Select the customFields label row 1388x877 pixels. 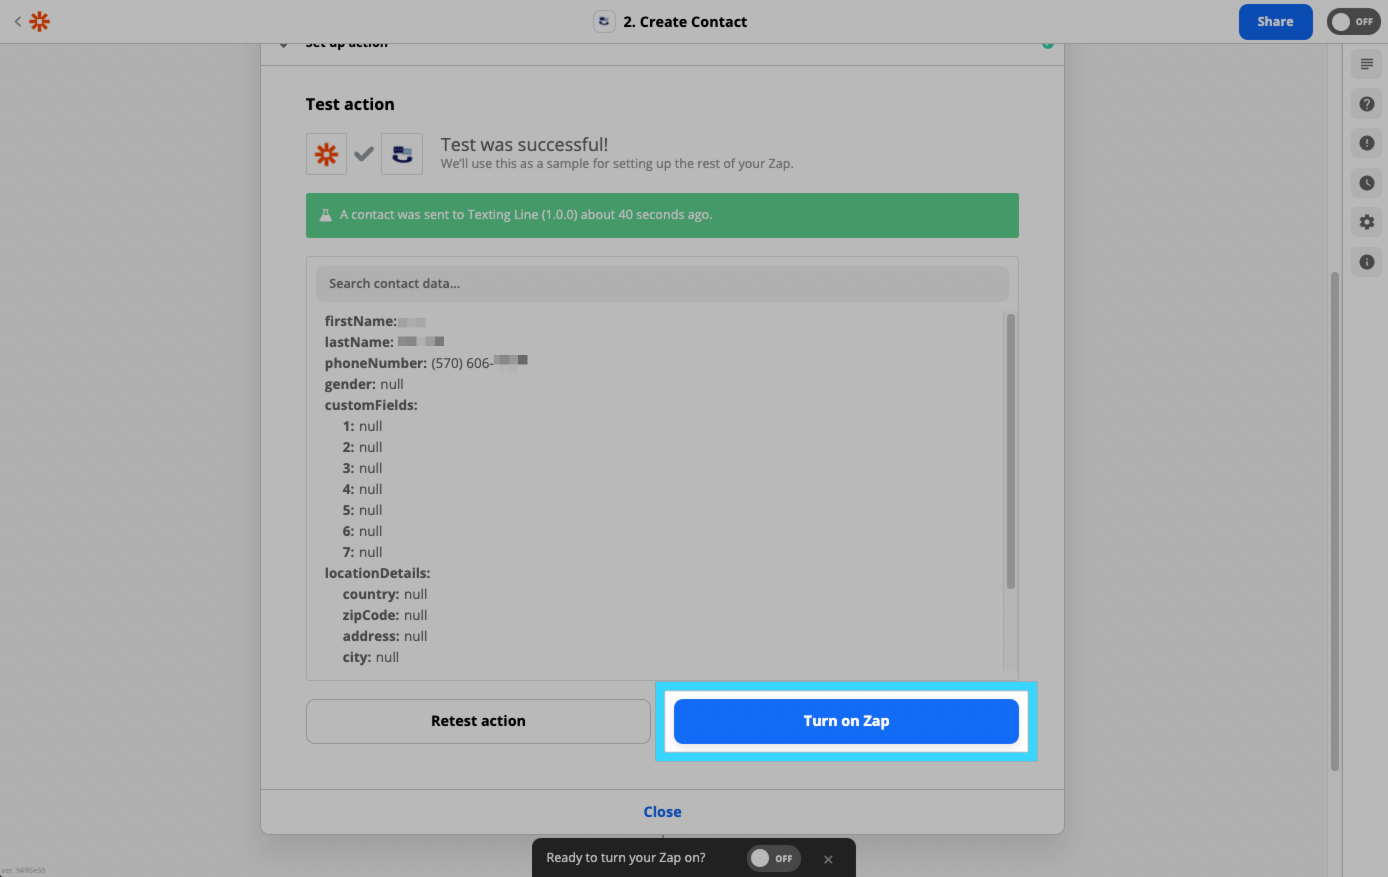[x=371, y=405]
